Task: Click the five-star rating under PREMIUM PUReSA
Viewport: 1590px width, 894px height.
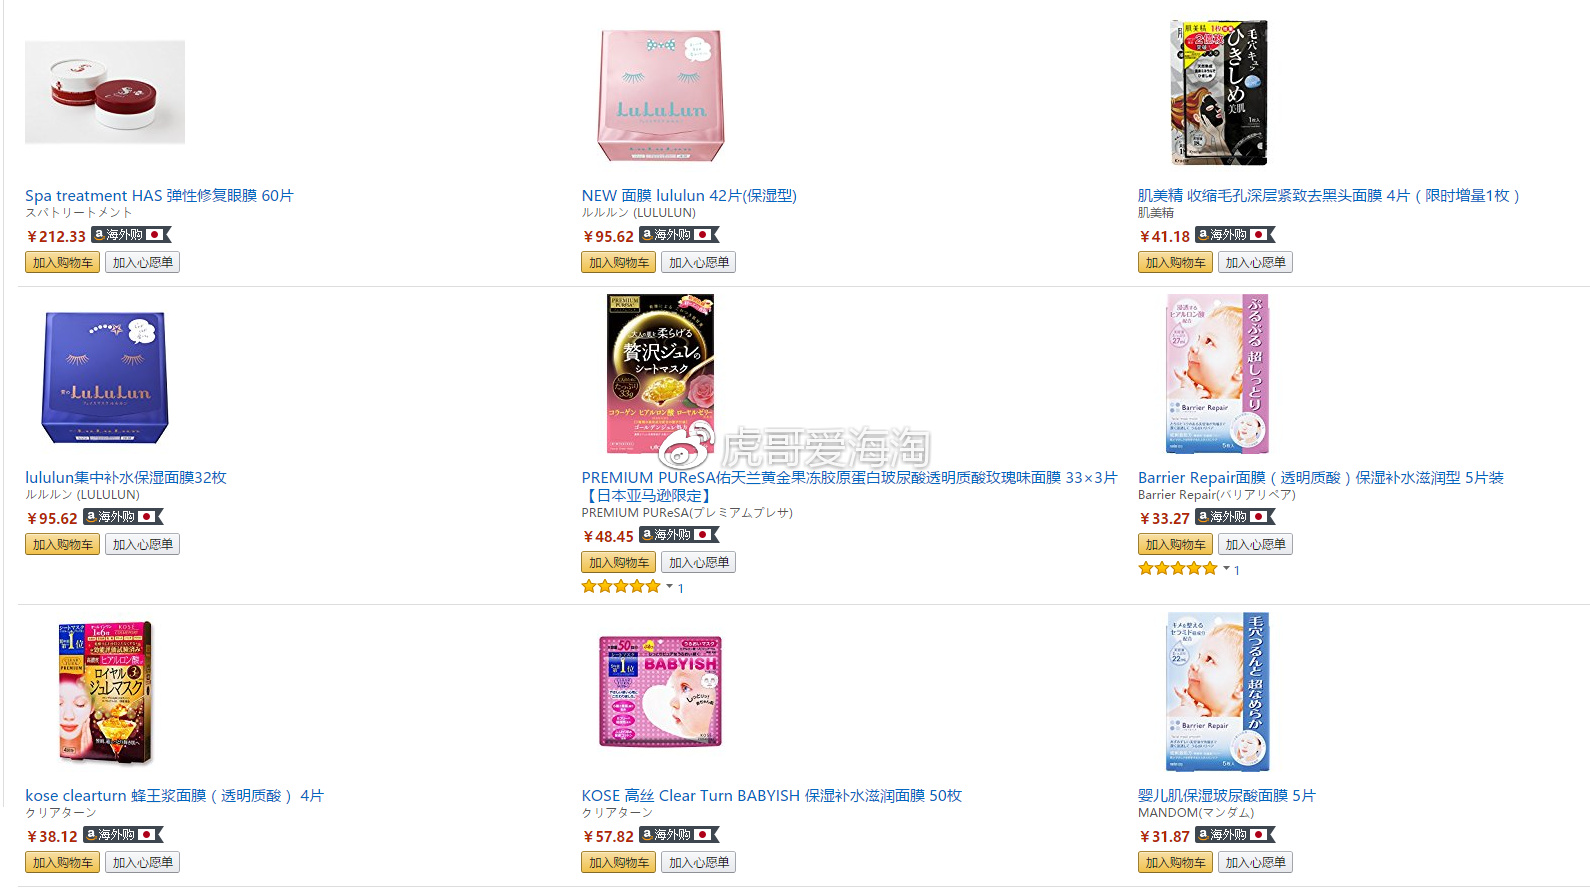Action: pyautogui.click(x=621, y=587)
